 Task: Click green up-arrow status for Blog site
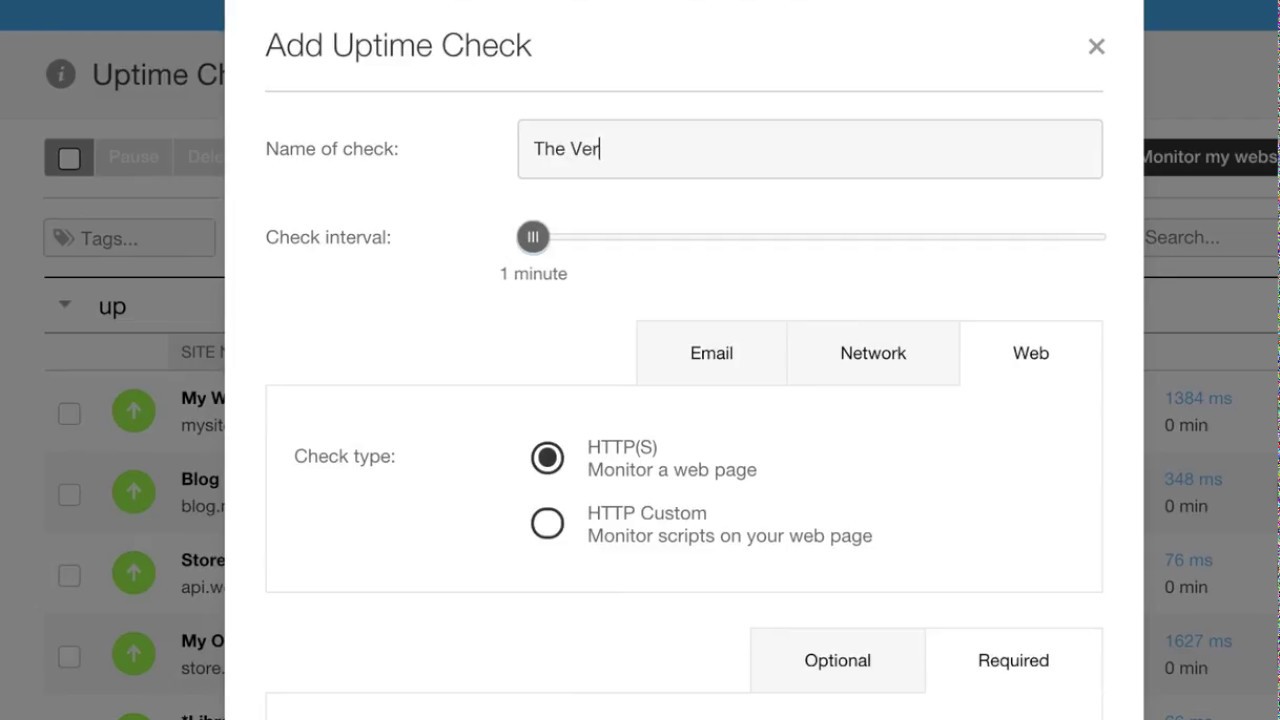tap(134, 492)
